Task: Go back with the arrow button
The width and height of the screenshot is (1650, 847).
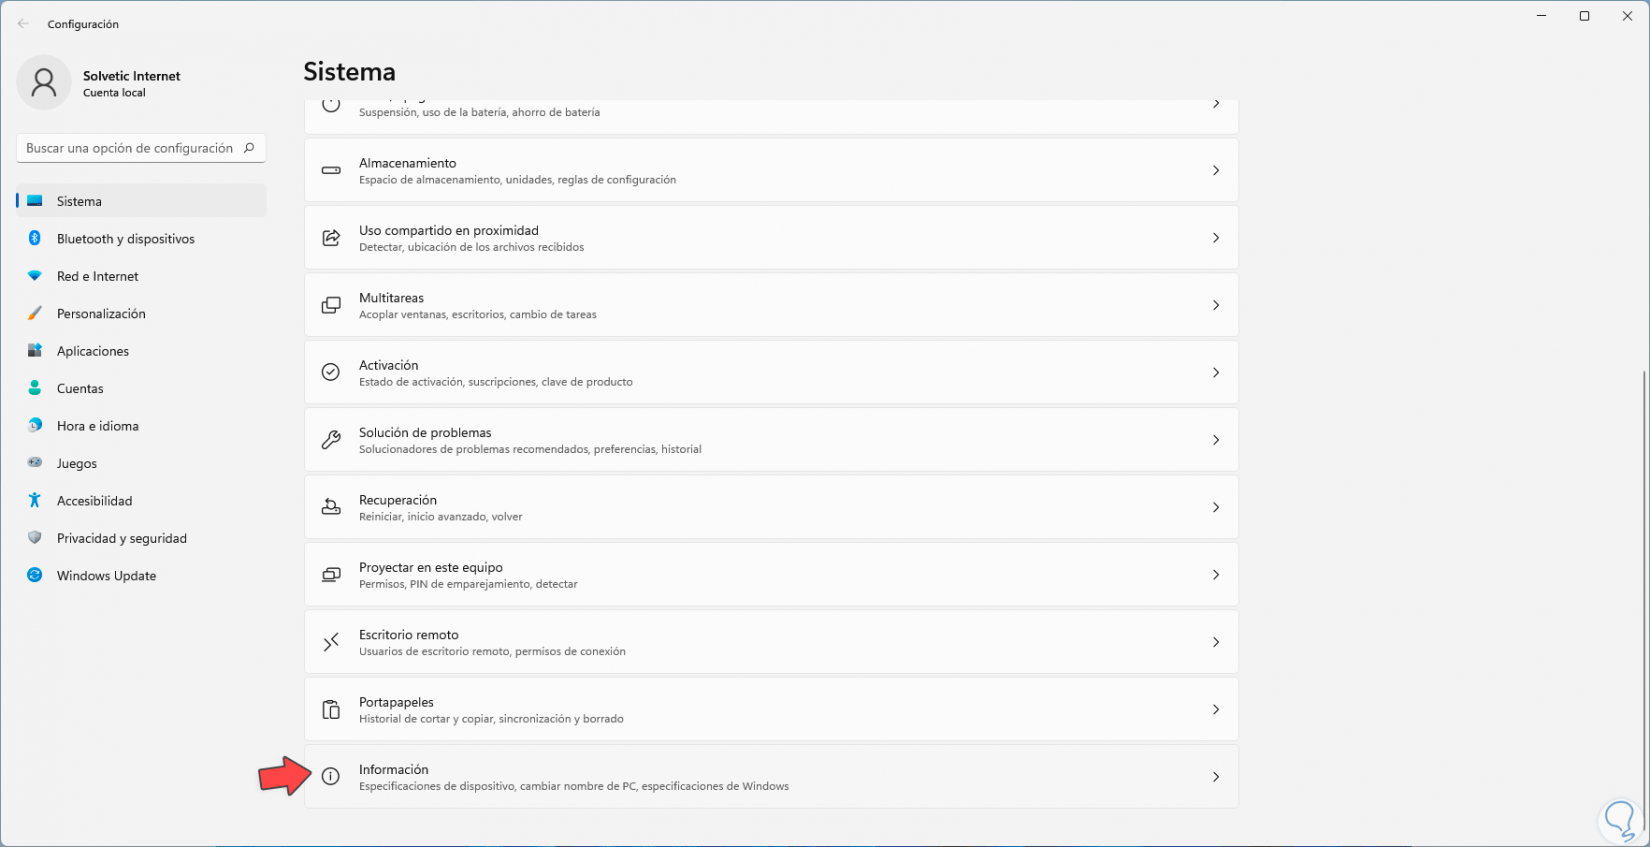Action: pos(23,24)
